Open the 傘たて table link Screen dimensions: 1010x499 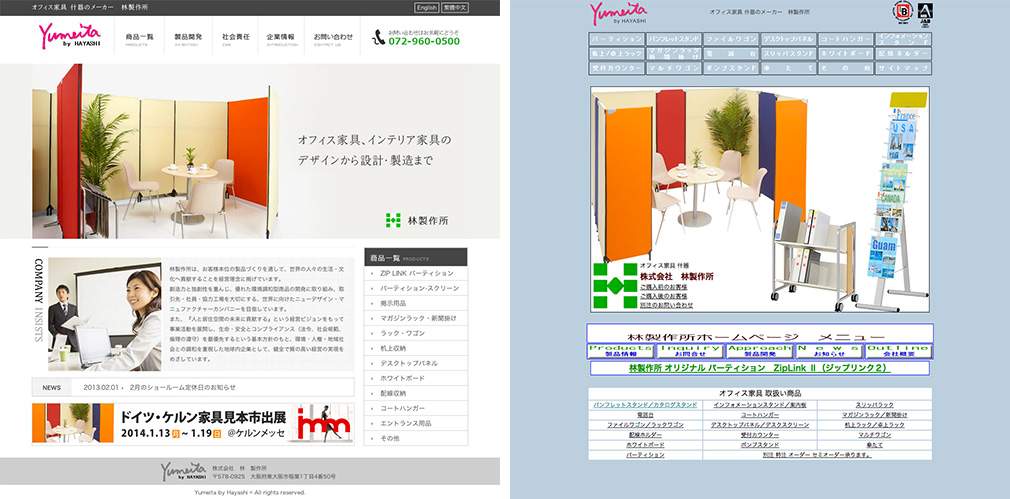(x=874, y=445)
